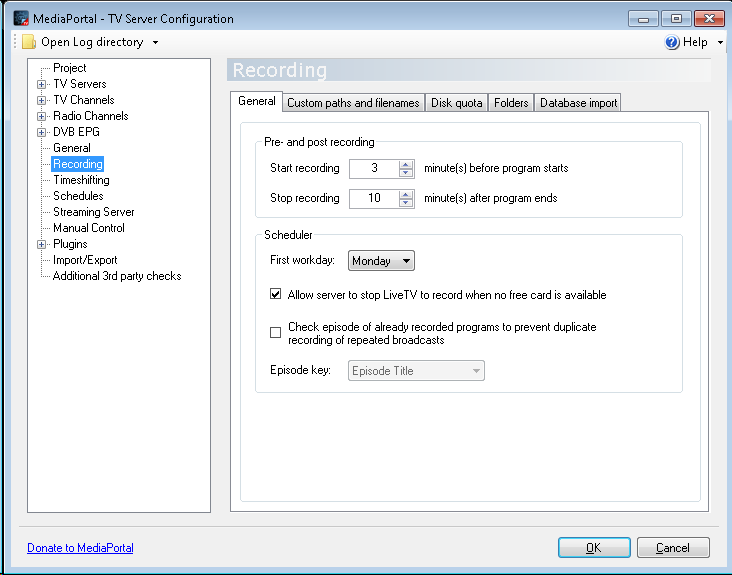
Task: Open the Folders tab
Action: [511, 103]
